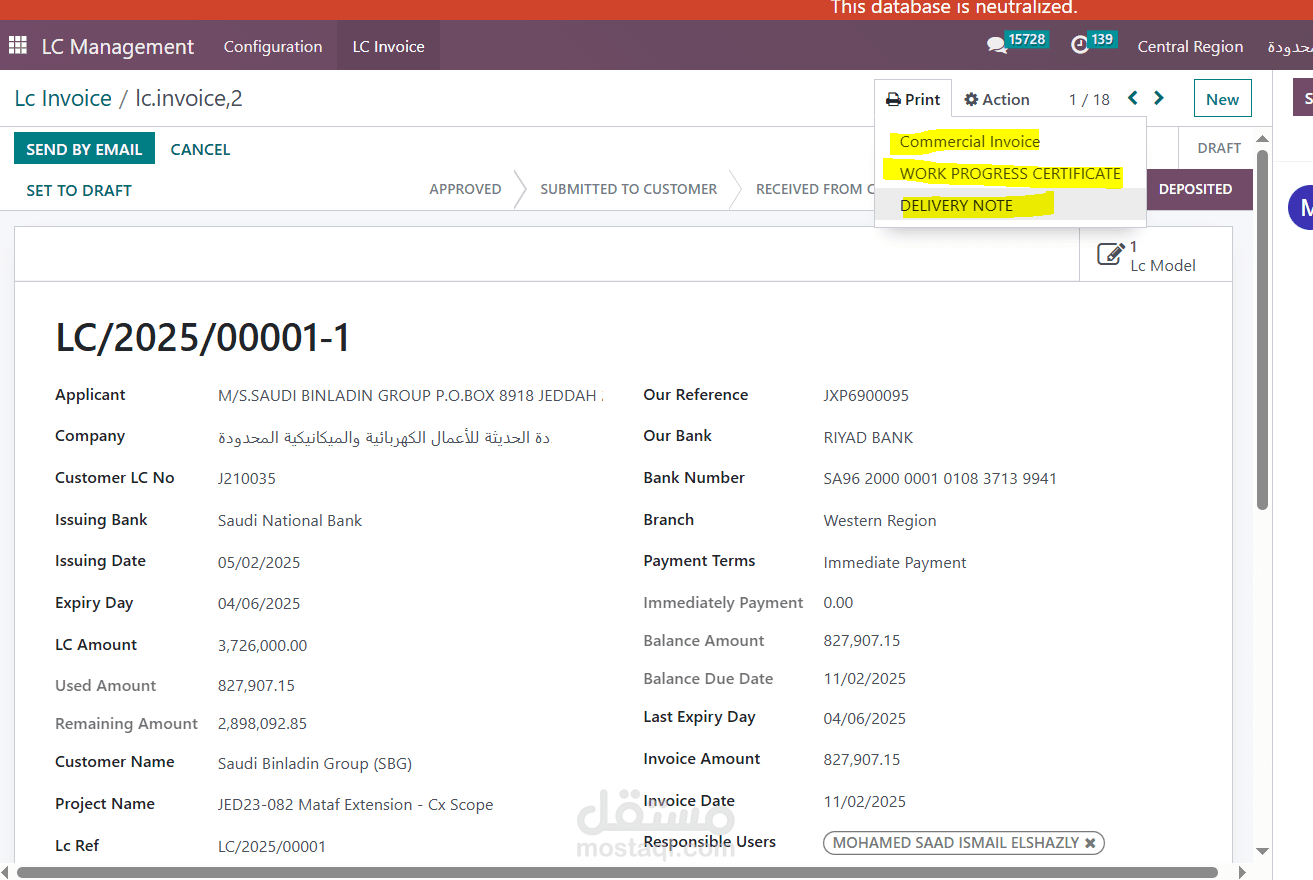Open the Action dropdown menu

tap(997, 99)
